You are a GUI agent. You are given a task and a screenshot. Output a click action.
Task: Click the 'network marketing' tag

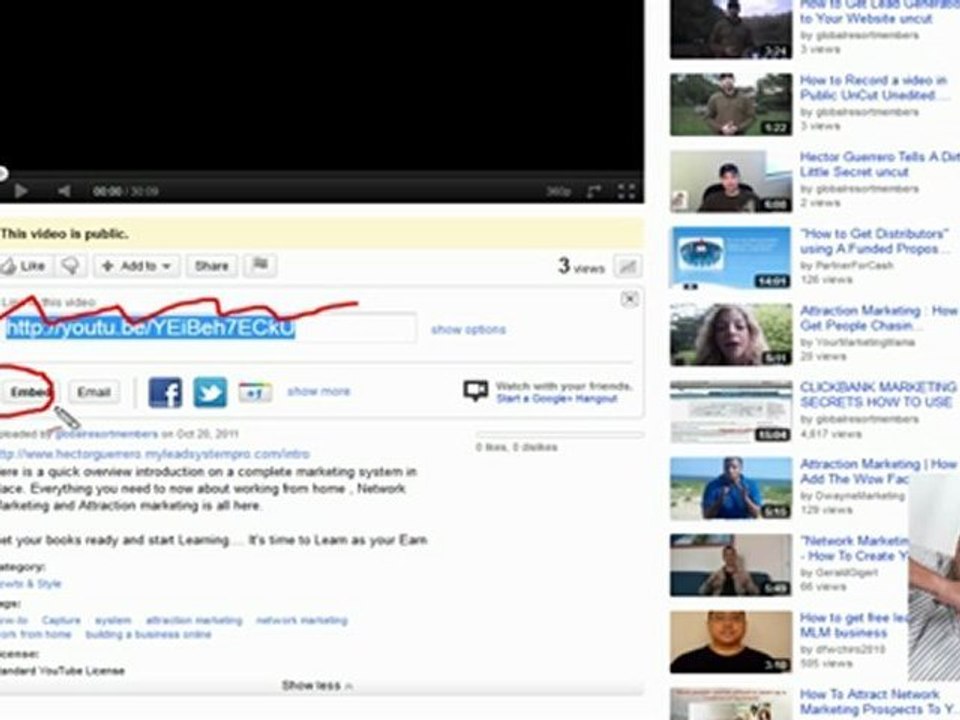[x=302, y=620]
